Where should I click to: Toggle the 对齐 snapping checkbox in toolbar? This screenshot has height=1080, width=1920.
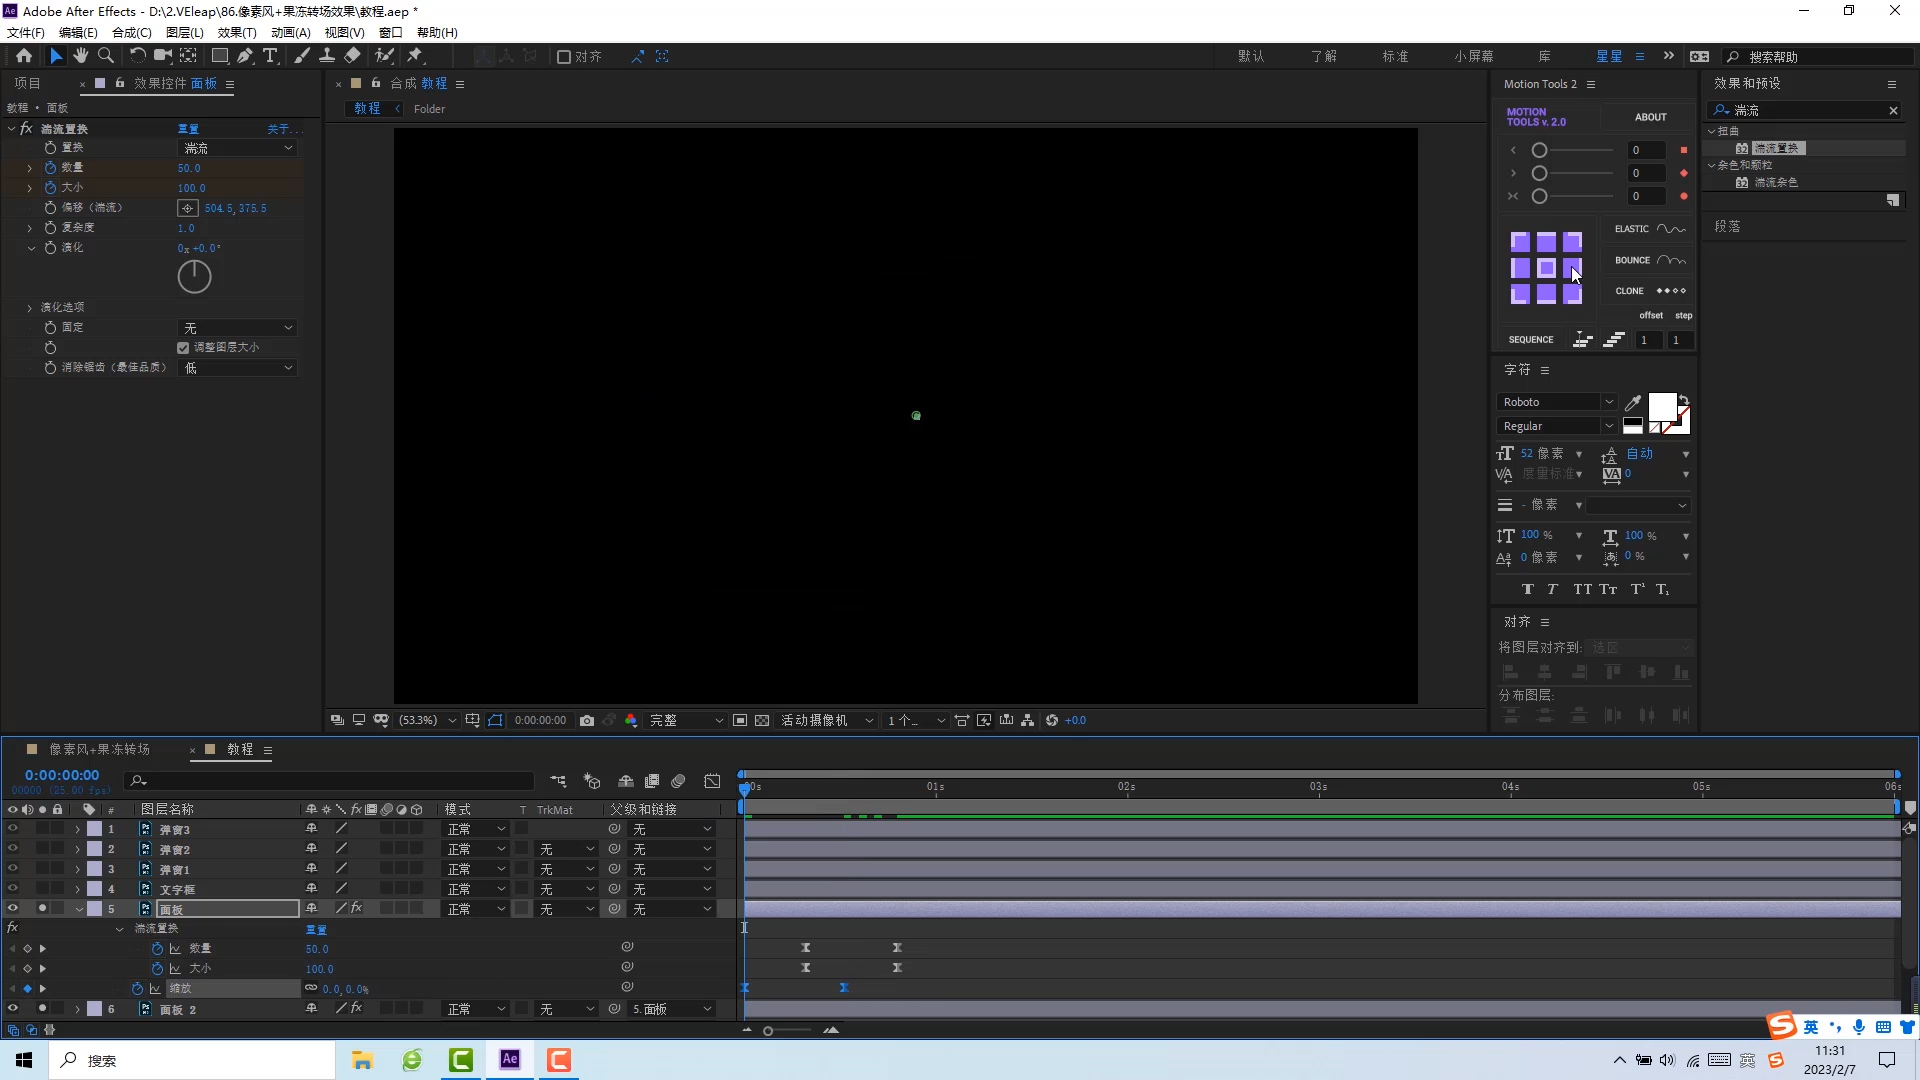pos(564,57)
